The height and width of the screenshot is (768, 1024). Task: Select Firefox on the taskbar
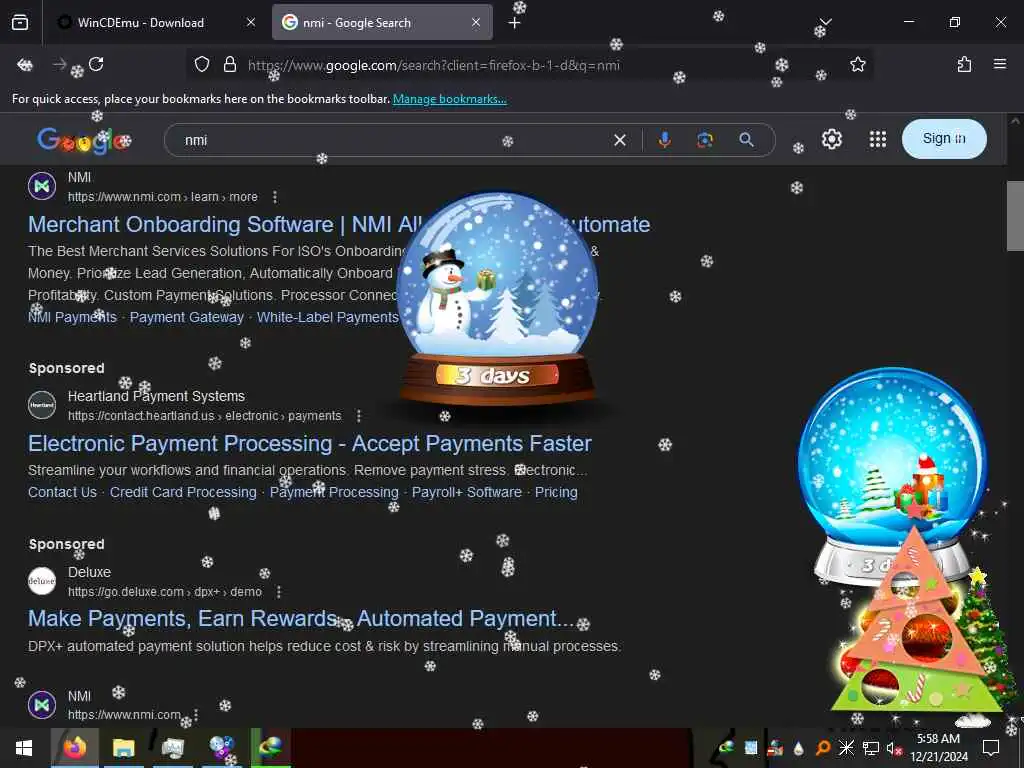pos(74,748)
